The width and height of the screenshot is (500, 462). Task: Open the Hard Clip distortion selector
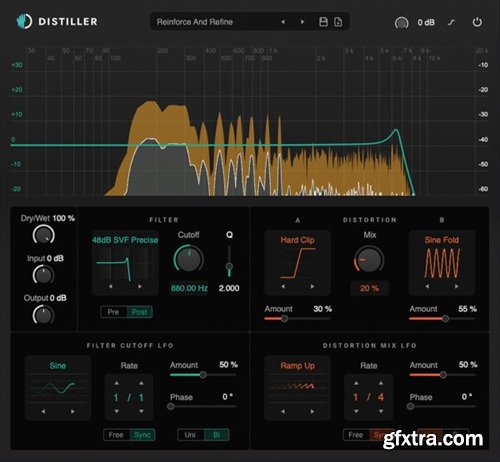click(x=297, y=240)
